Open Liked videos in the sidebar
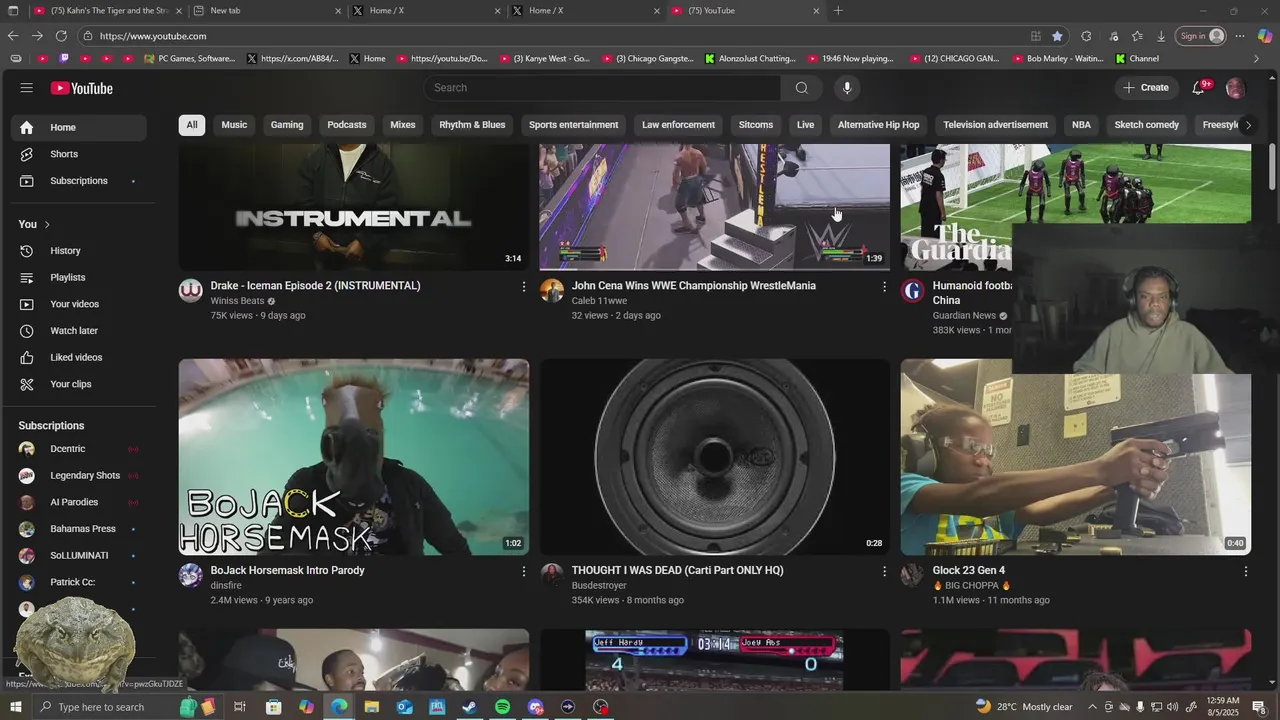 pyautogui.click(x=79, y=357)
